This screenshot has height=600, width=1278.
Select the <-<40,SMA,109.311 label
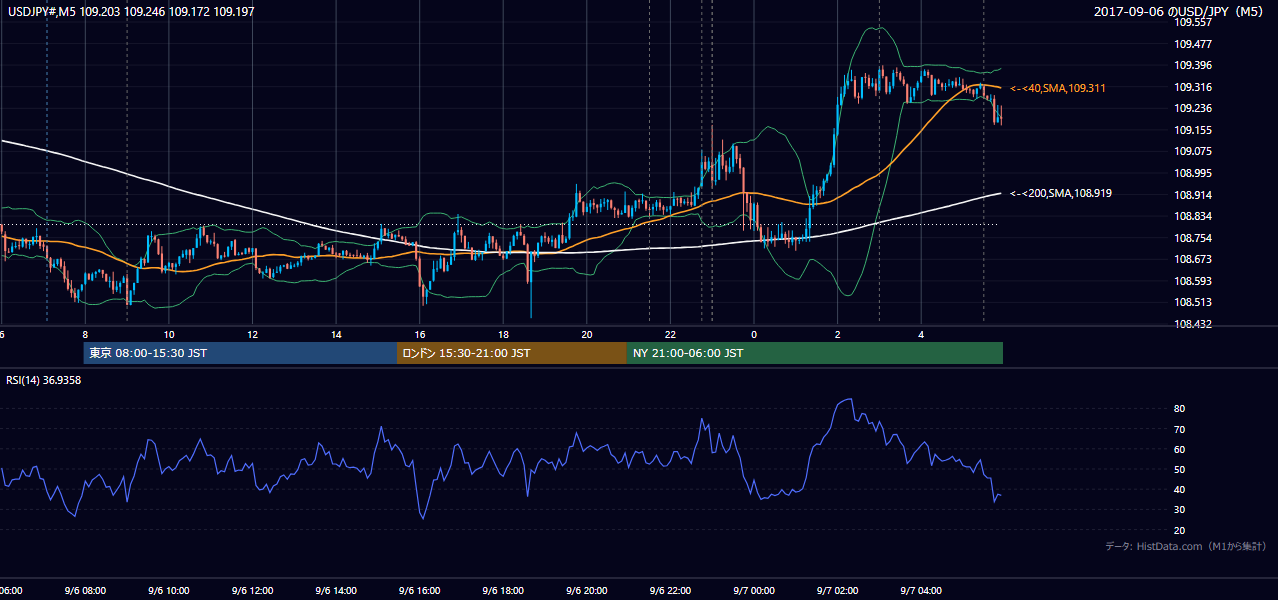point(1057,88)
